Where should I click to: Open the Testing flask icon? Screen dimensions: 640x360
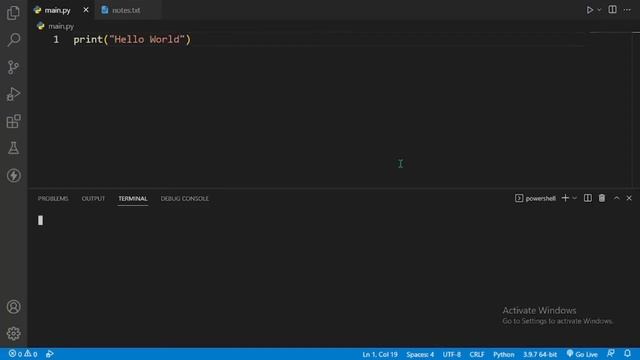click(13, 148)
